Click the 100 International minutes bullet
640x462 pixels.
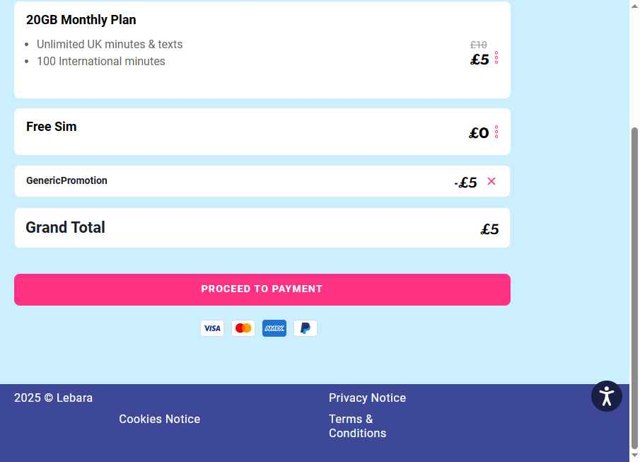101,62
